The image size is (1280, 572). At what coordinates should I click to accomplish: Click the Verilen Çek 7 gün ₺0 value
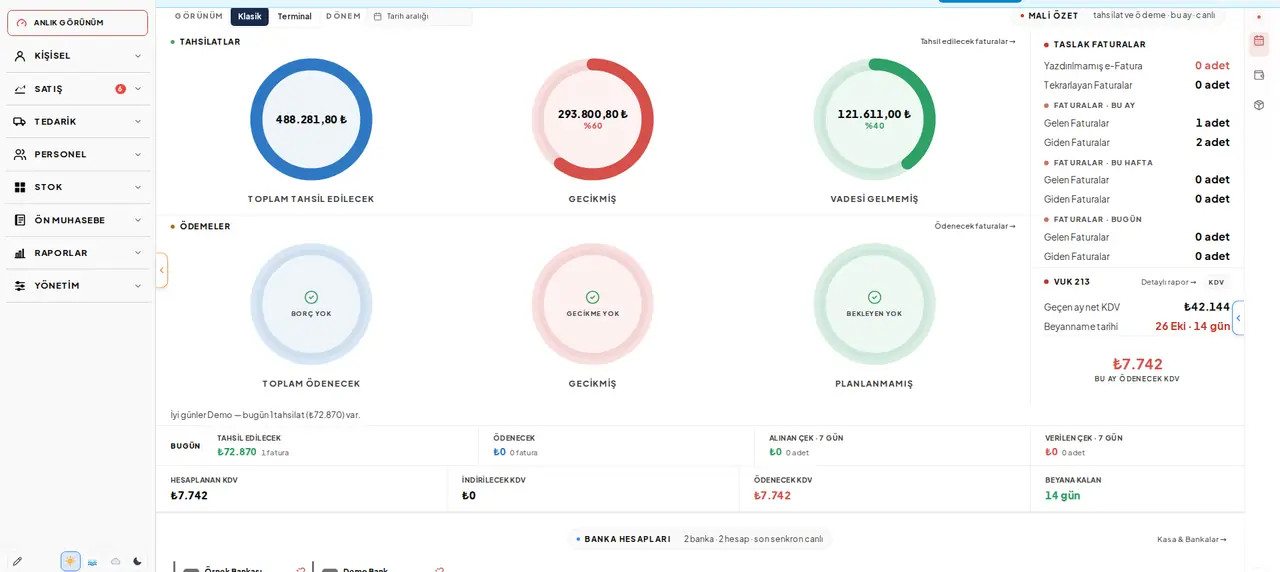(x=1051, y=452)
